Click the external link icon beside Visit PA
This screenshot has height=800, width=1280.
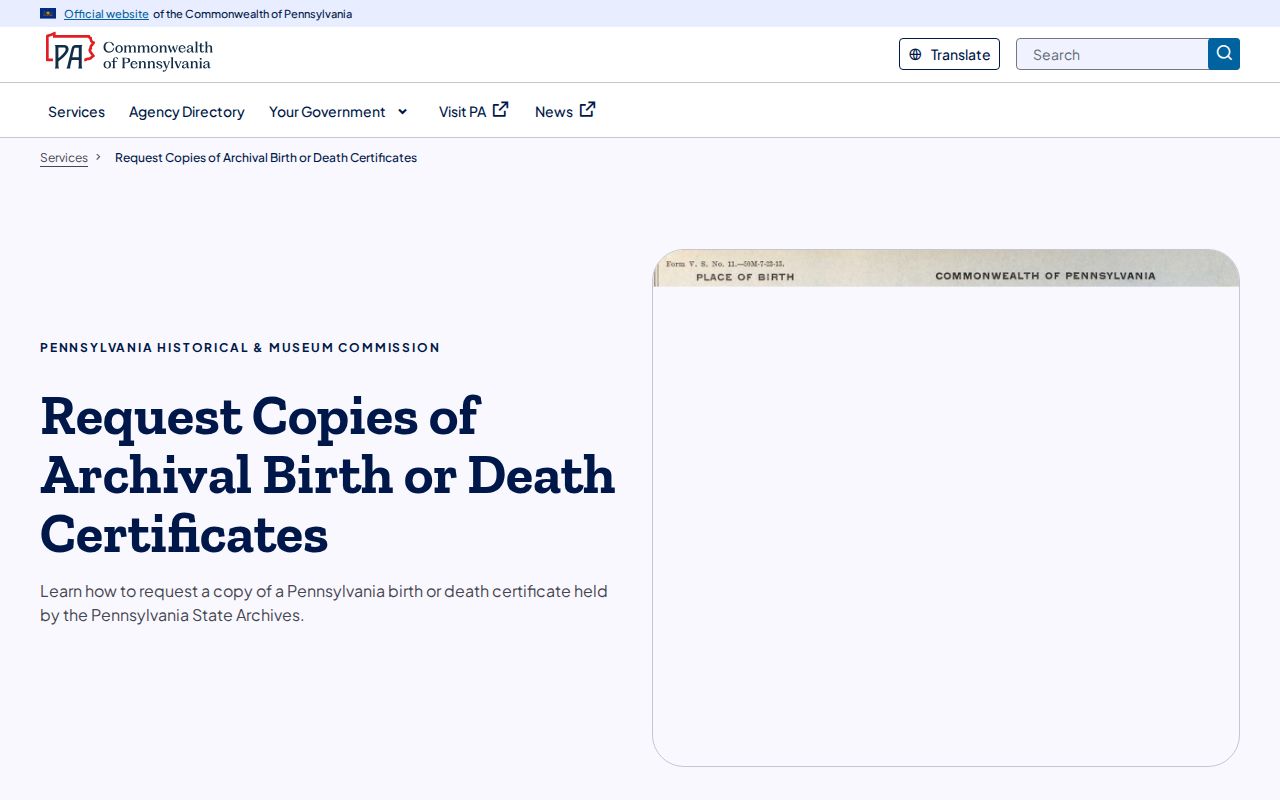[501, 110]
